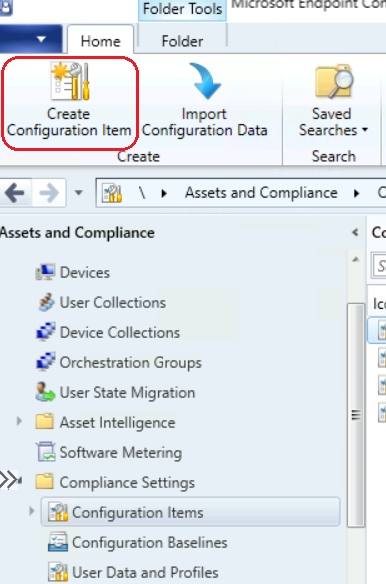
Task: Click the Create Configuration Item icon
Action: (70, 81)
